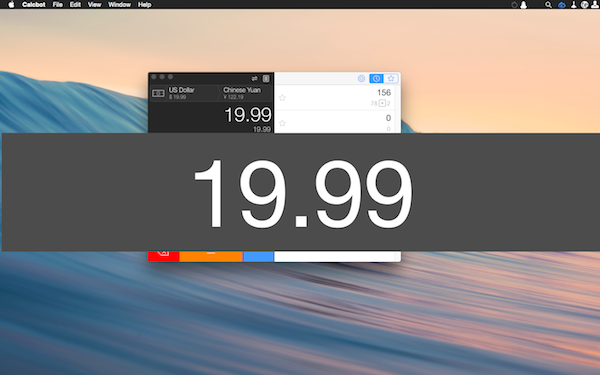
Task: Open the File menu
Action: [x=57, y=5]
